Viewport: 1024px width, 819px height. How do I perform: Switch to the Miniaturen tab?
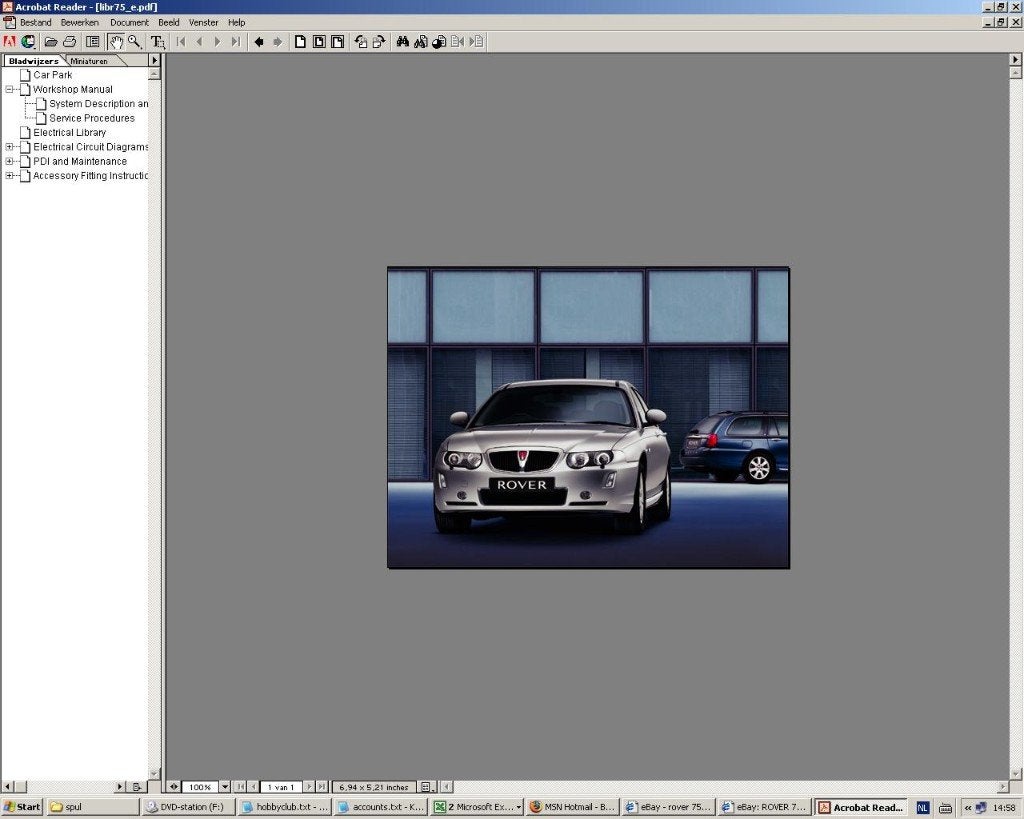point(89,61)
